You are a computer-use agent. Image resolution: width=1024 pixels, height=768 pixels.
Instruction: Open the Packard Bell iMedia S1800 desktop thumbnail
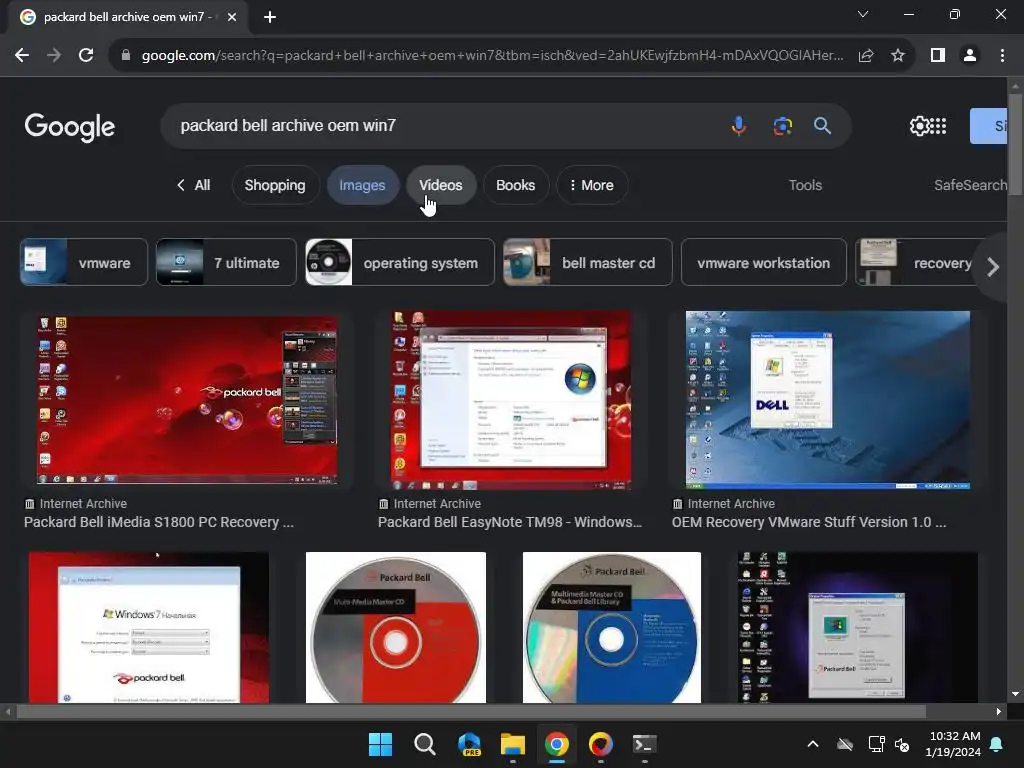[187, 400]
